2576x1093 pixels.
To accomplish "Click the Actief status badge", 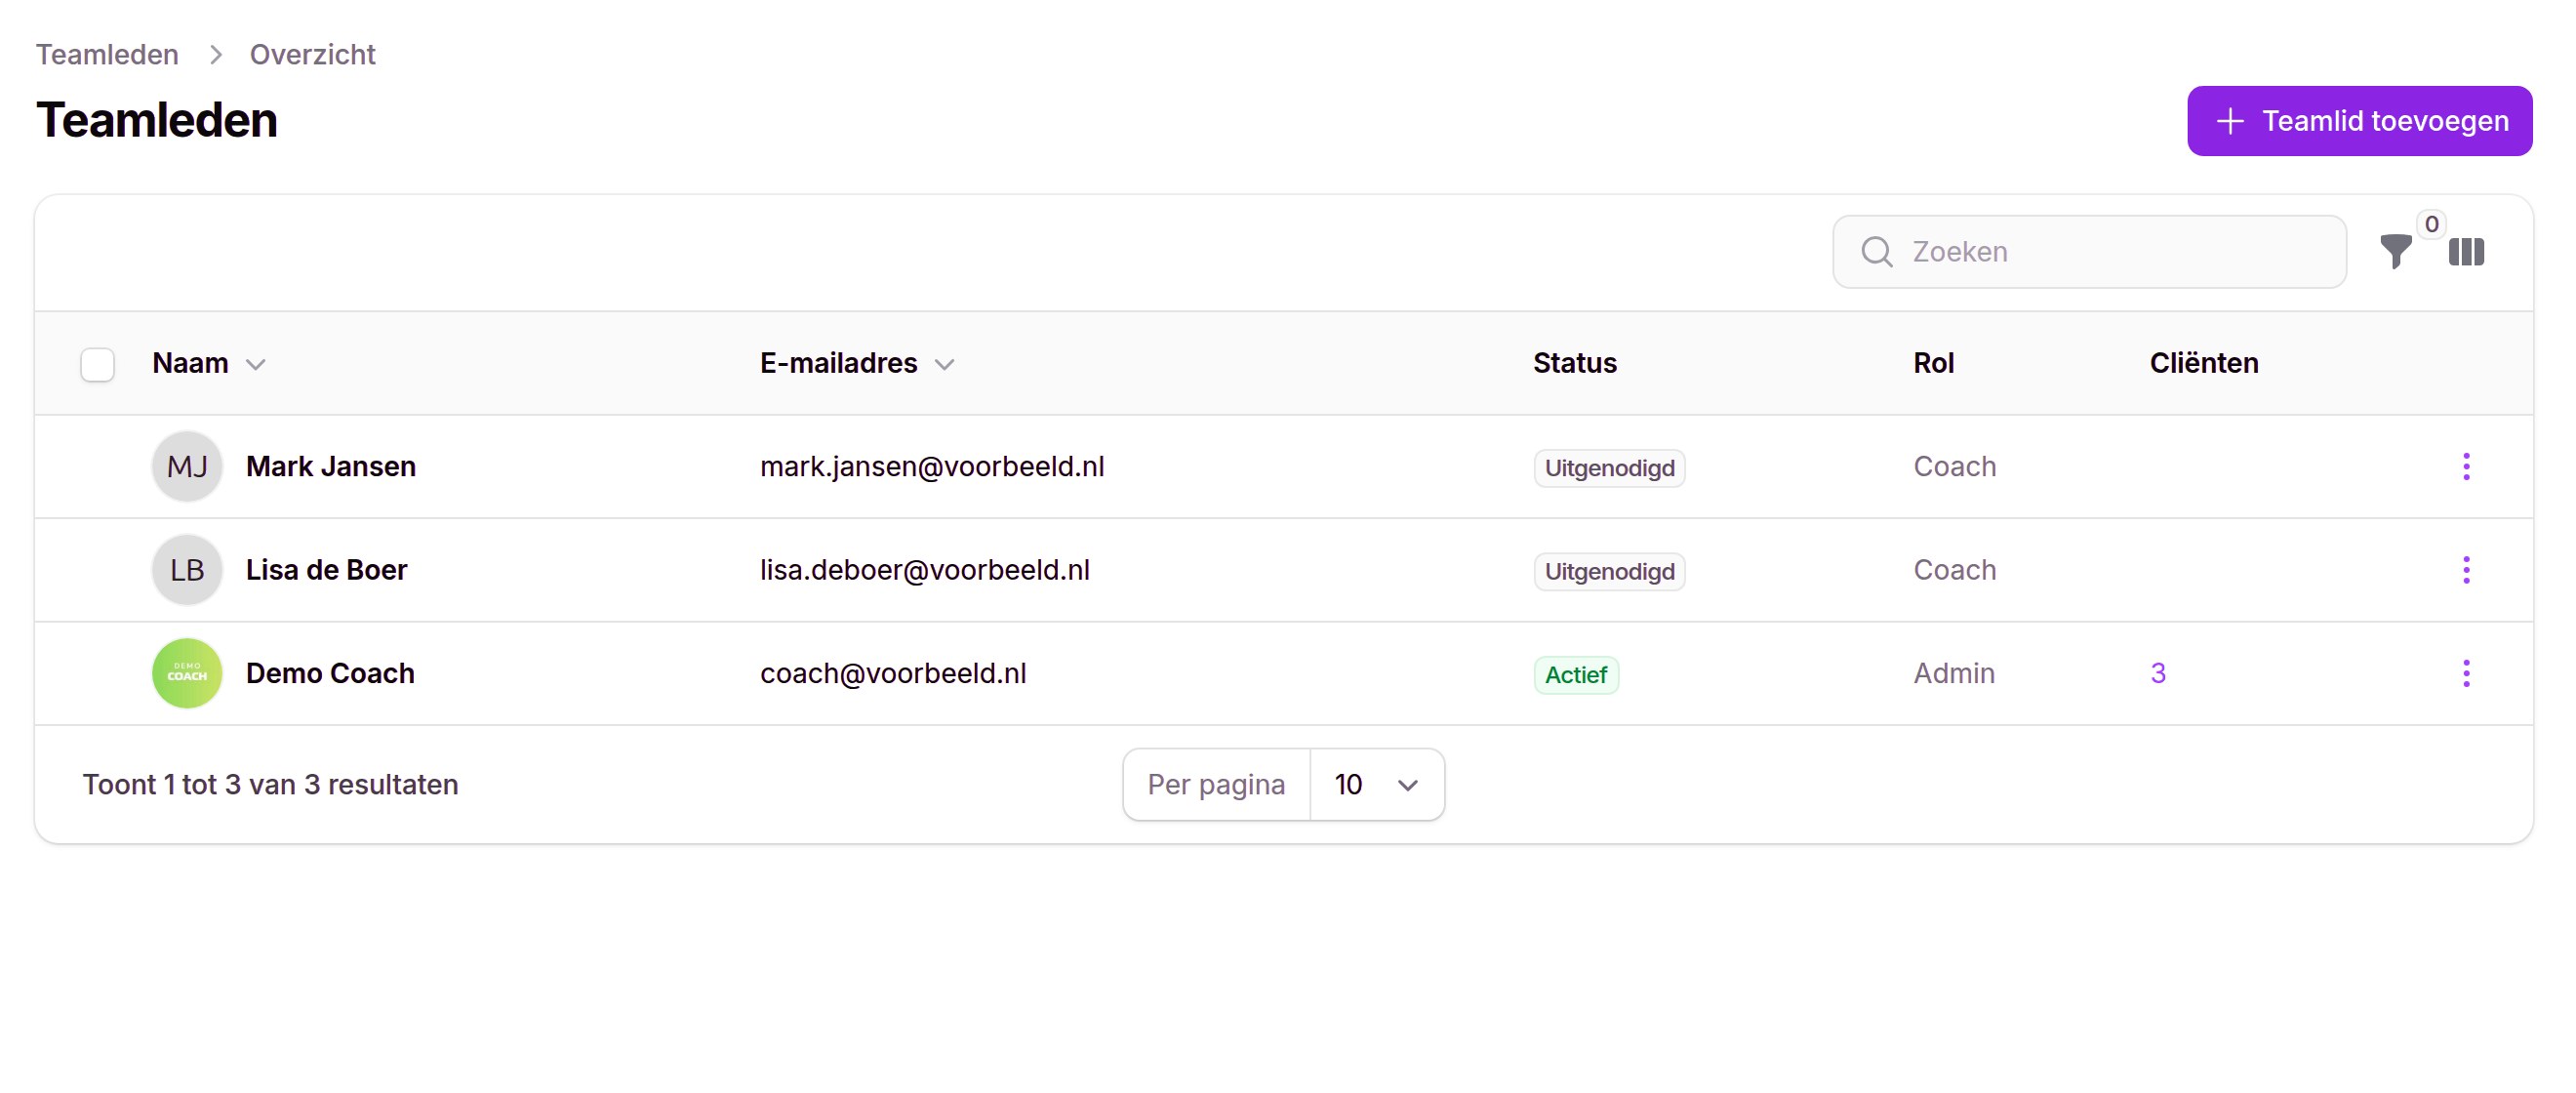I will tap(1576, 675).
